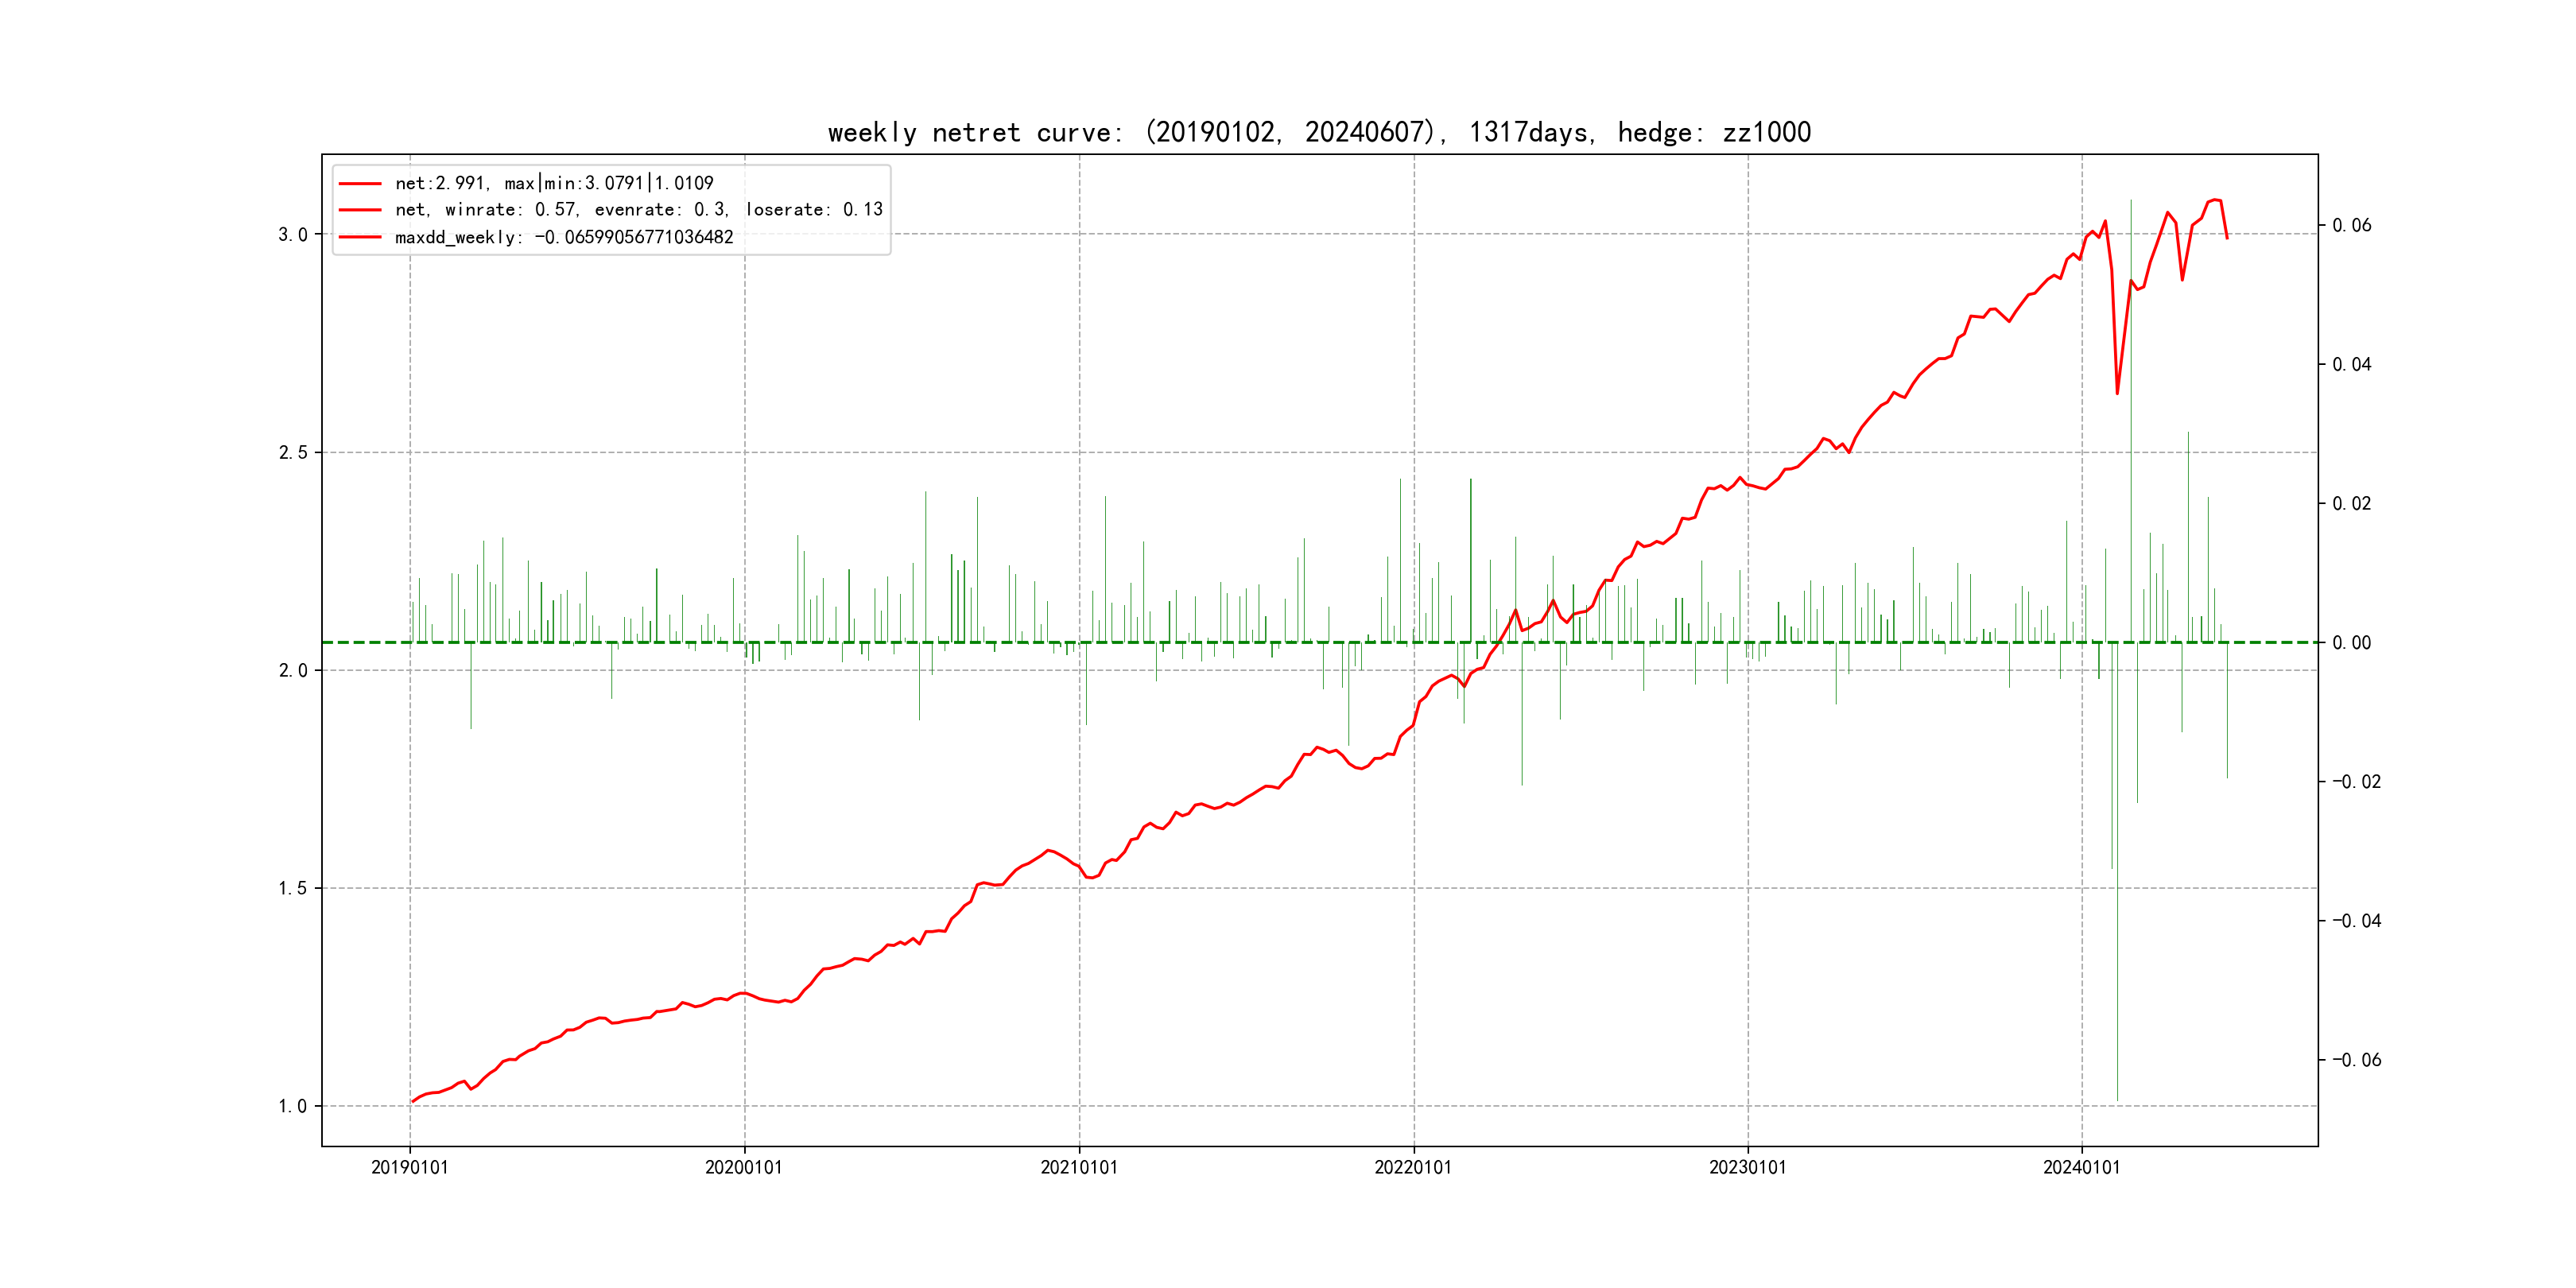This screenshot has height=1288, width=2576.
Task: Click the 1.5 left y-axis tick label
Action: pyautogui.click(x=292, y=888)
